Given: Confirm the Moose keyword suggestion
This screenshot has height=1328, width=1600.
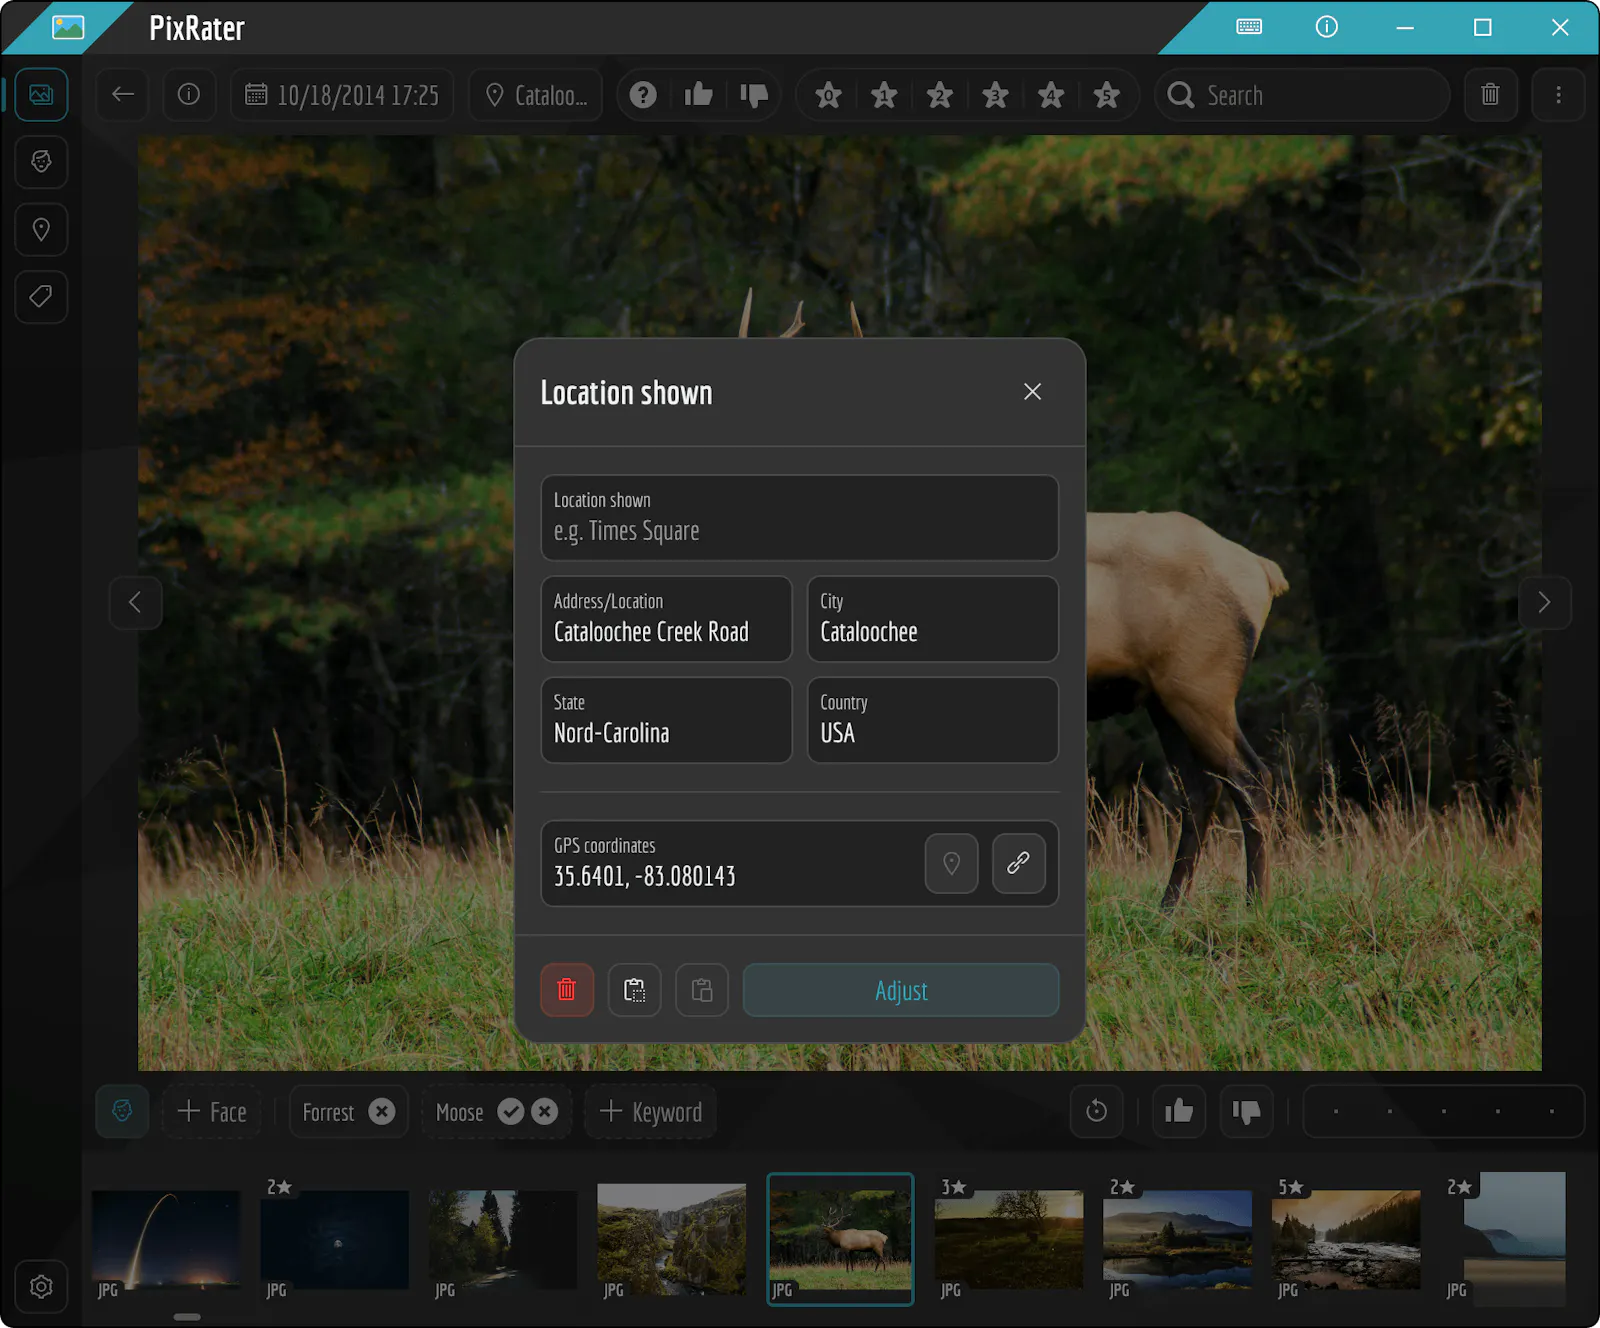Looking at the screenshot, I should pos(511,1112).
